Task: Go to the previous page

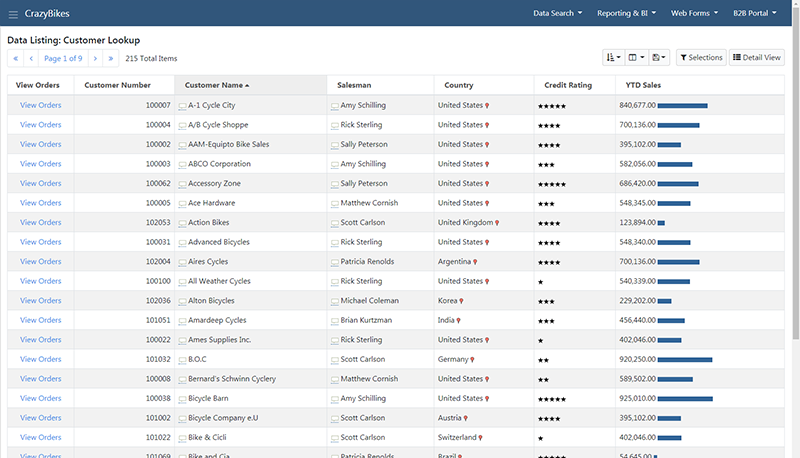Action: [x=31, y=58]
